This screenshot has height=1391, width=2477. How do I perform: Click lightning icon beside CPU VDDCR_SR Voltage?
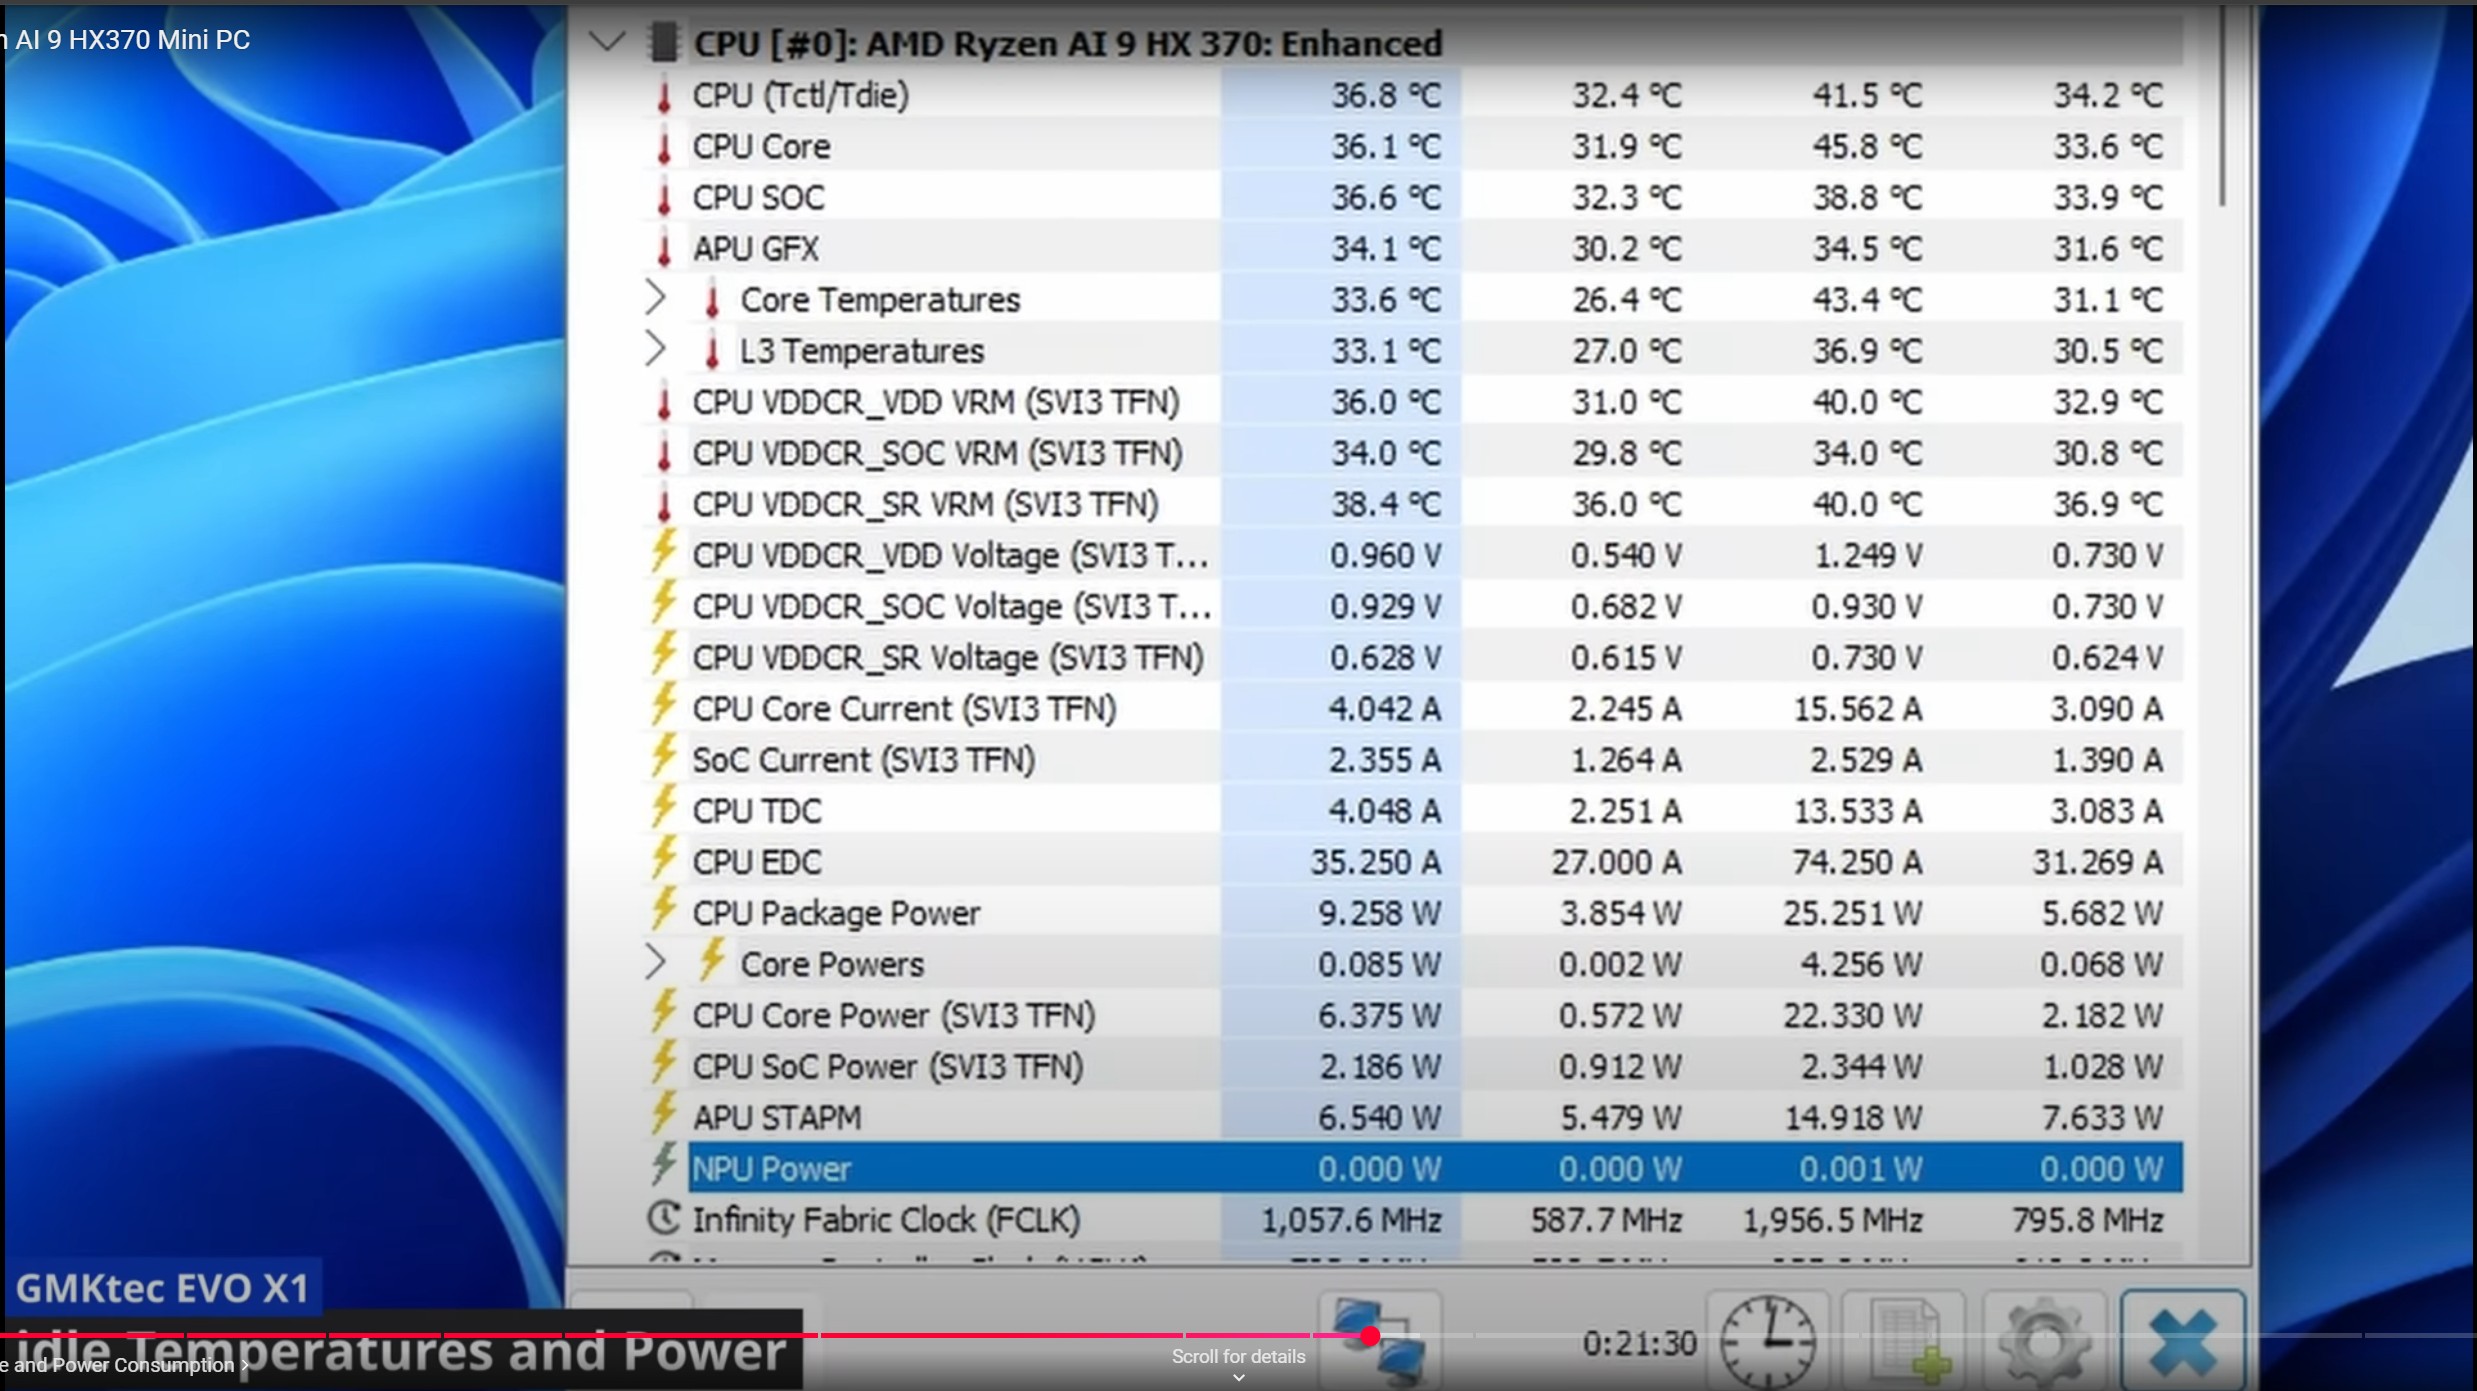[x=664, y=653]
